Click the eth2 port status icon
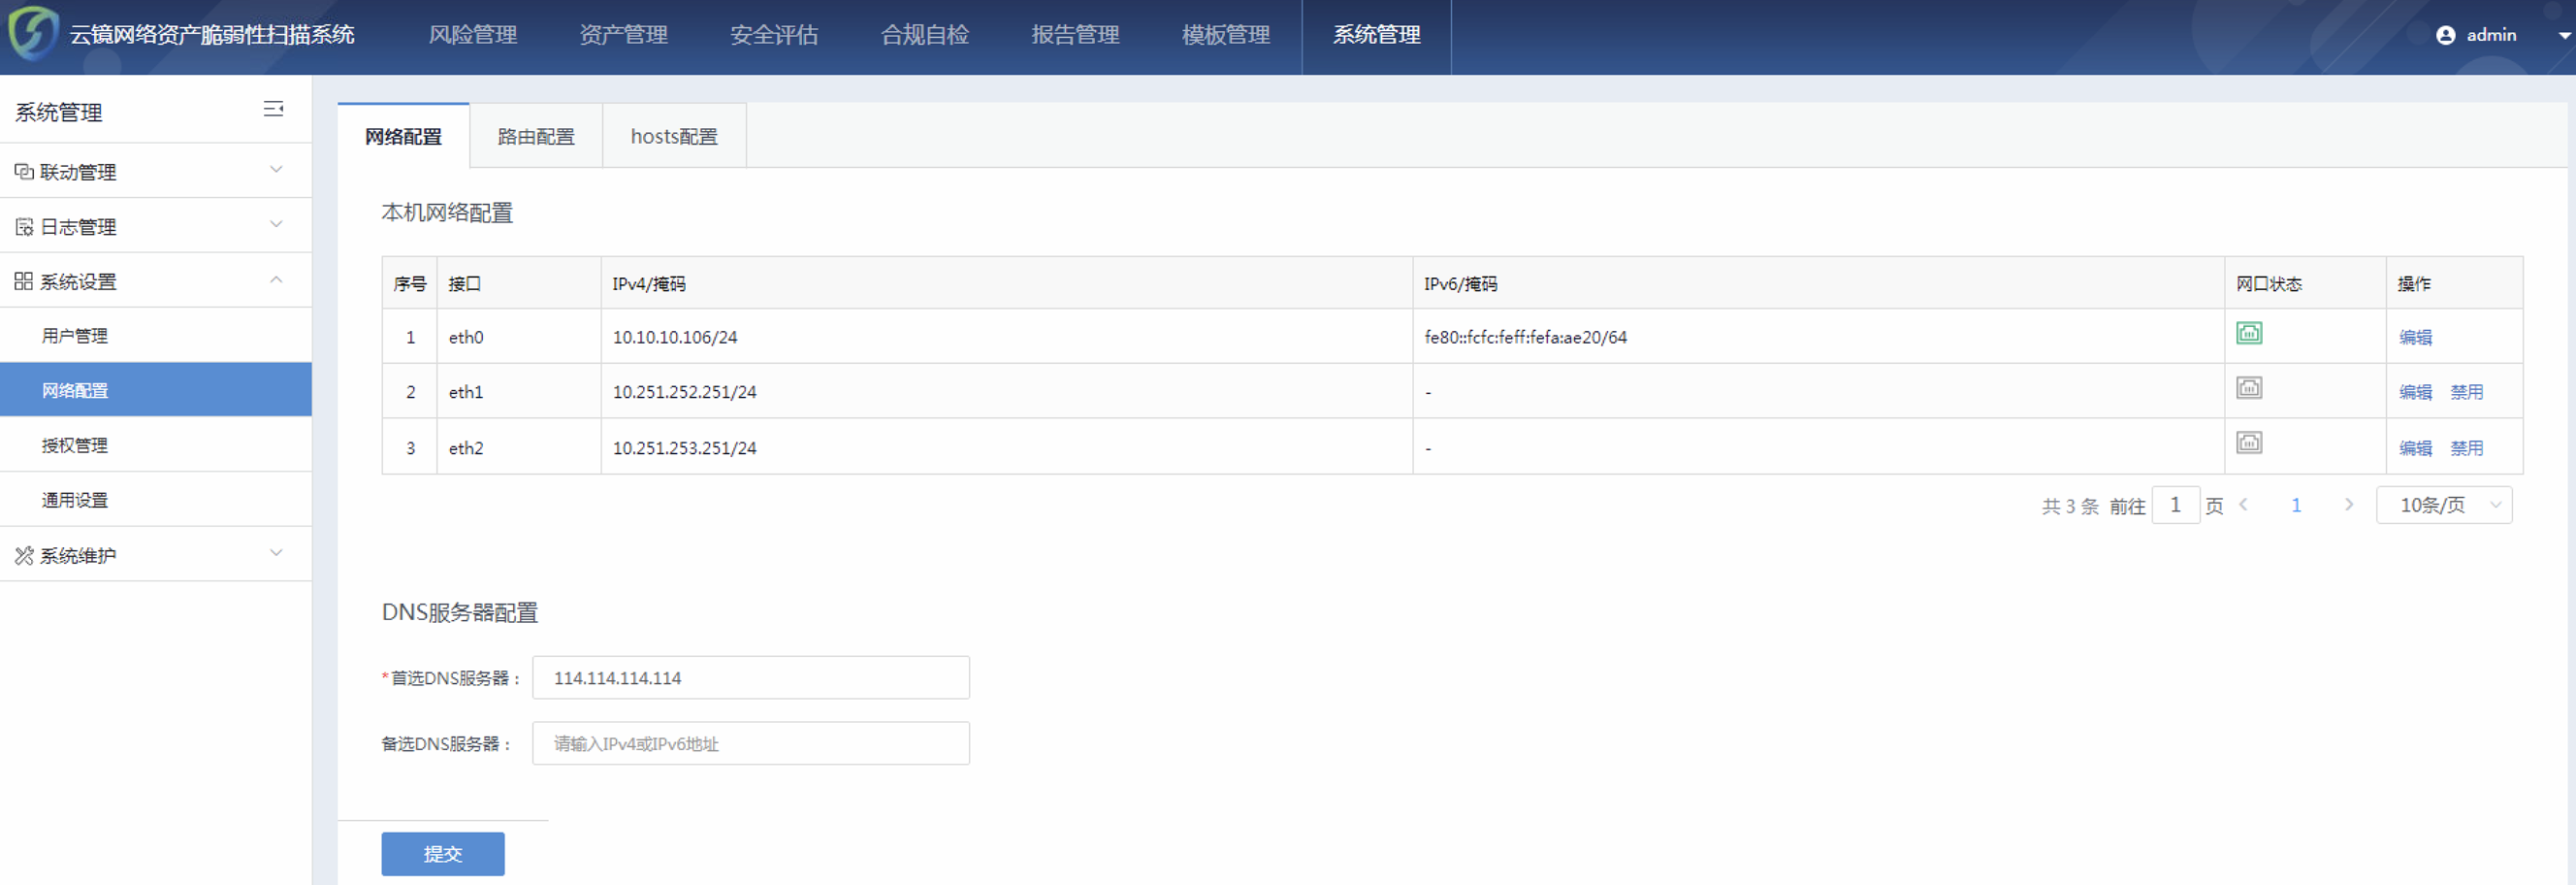 coord(2249,443)
